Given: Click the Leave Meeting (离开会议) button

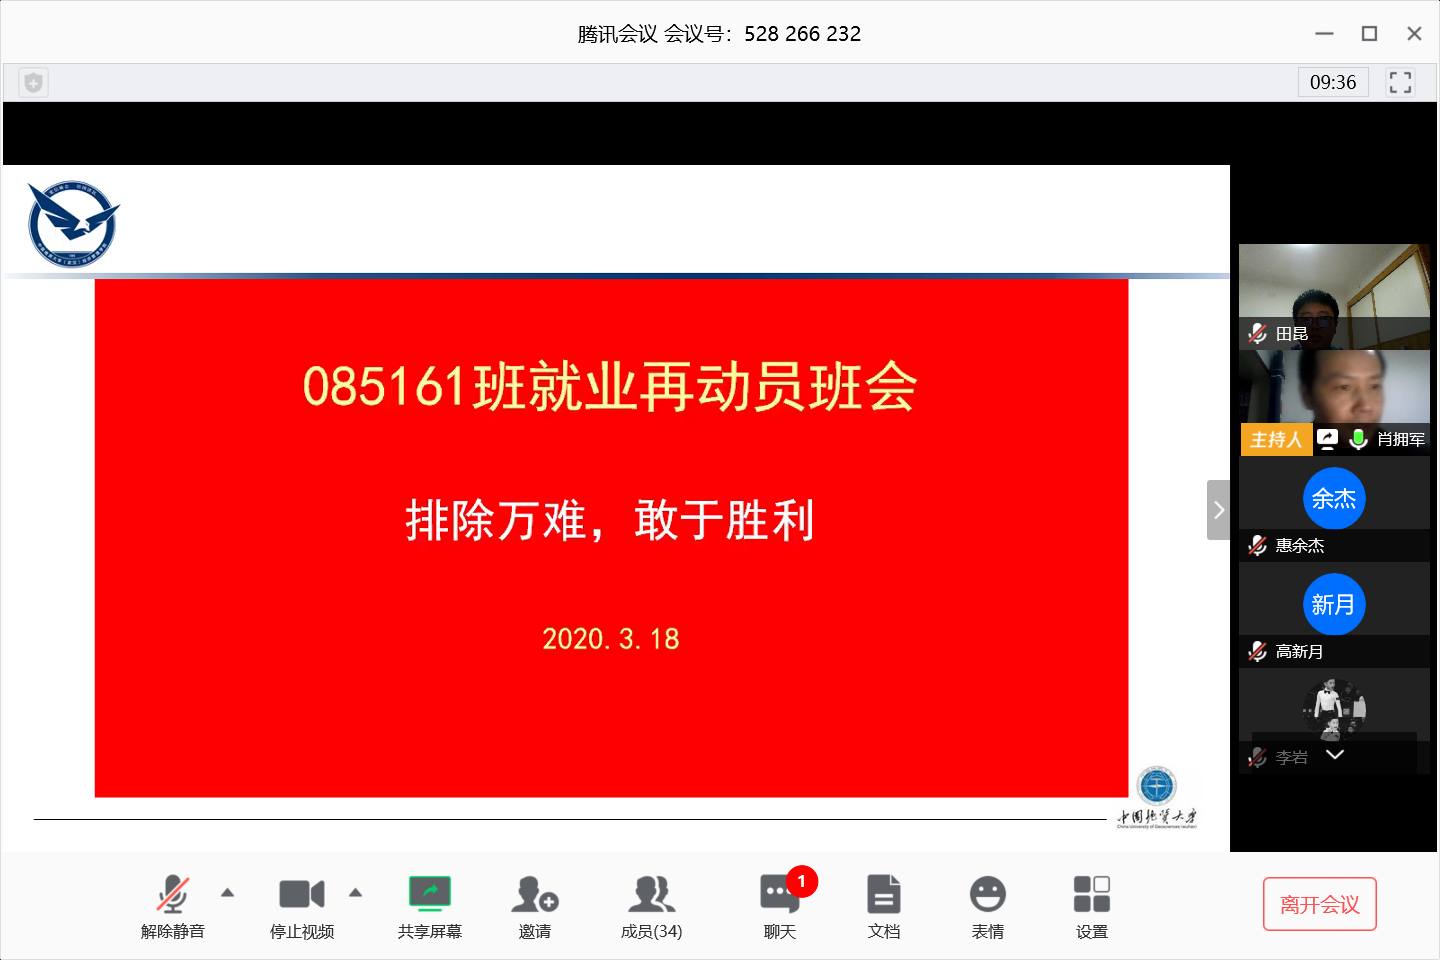Looking at the screenshot, I should (1319, 904).
